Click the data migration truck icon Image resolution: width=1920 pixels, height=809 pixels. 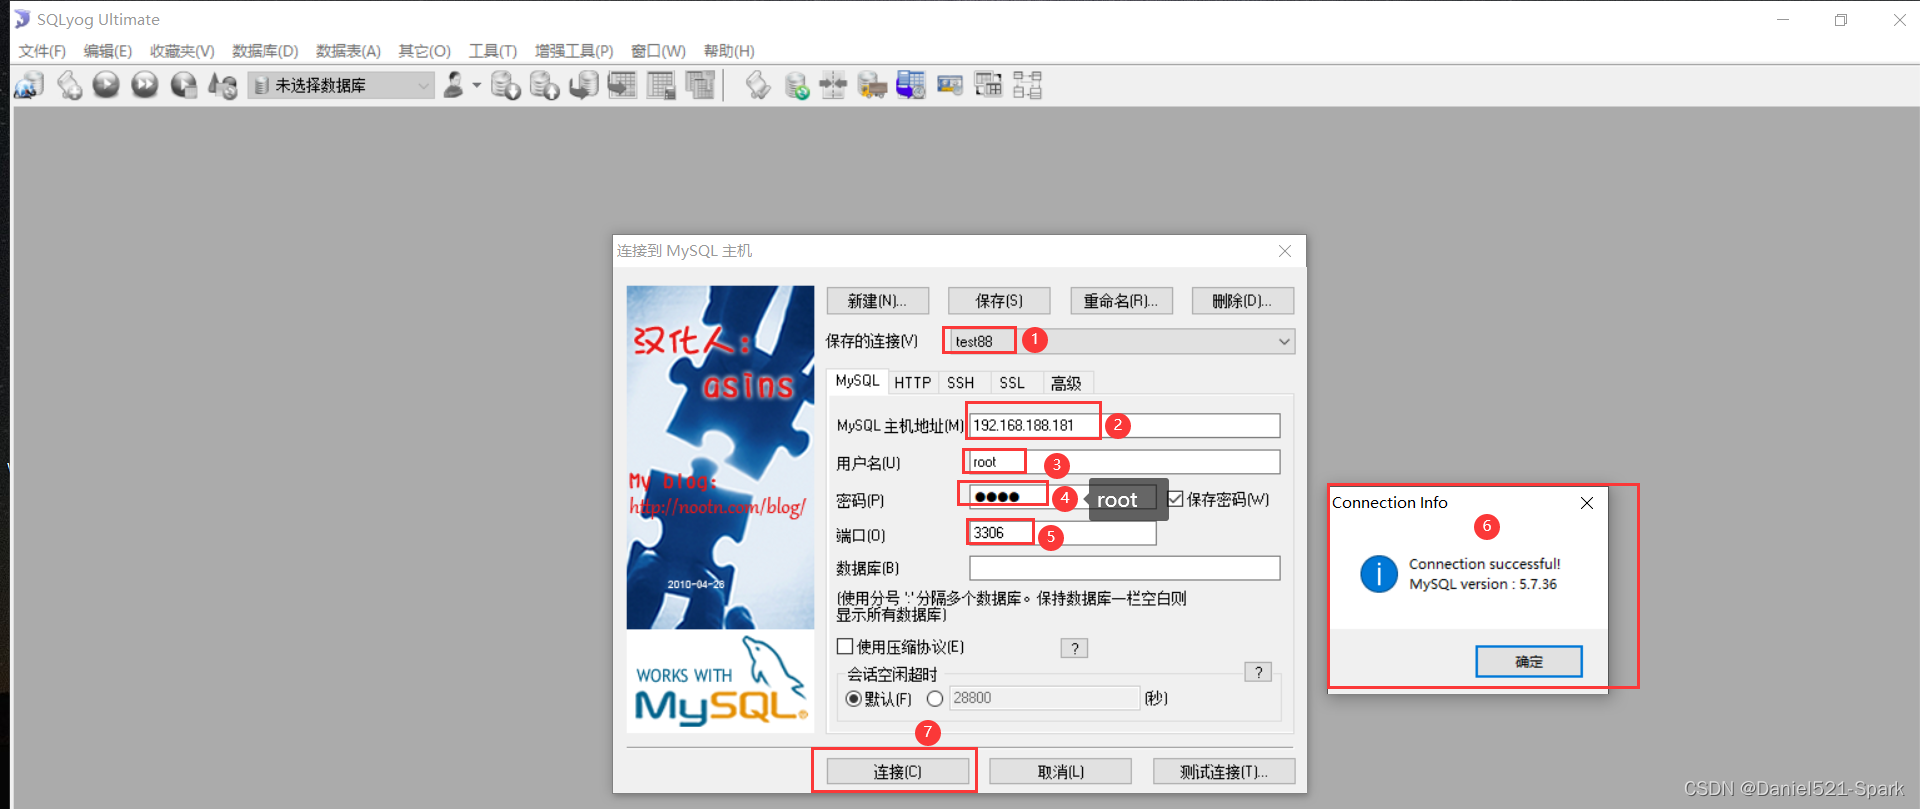coord(872,86)
